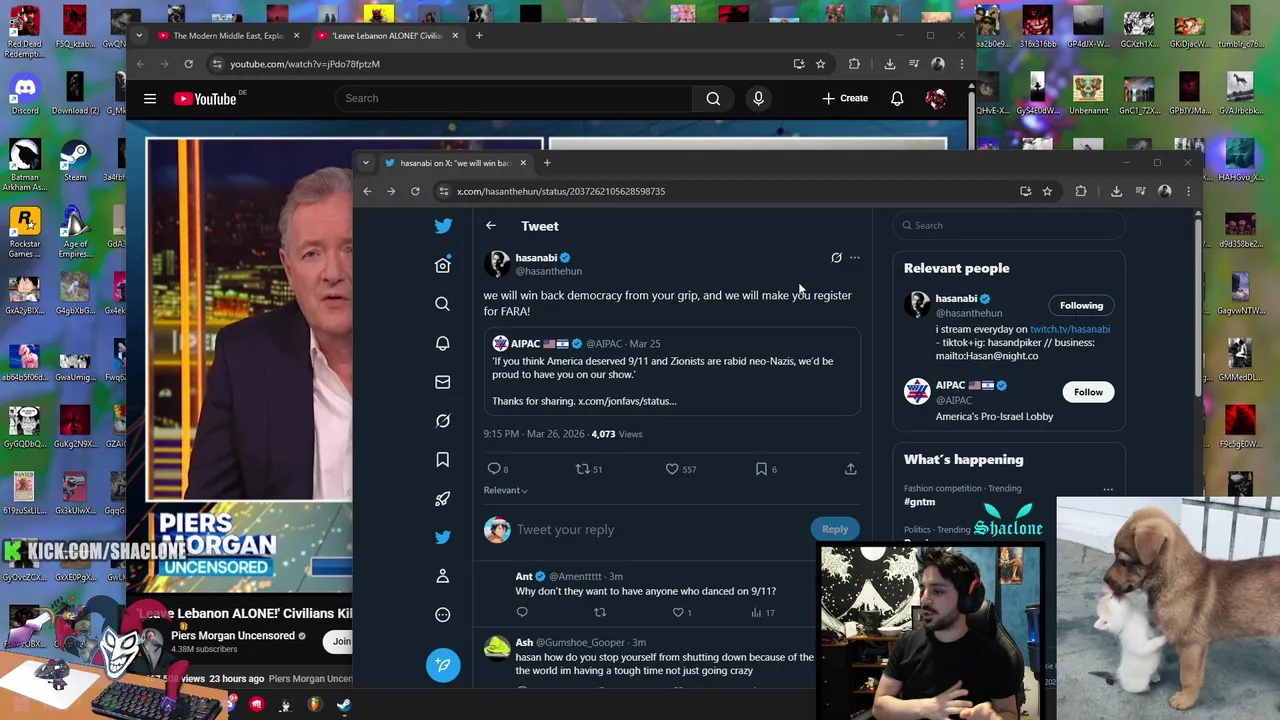Bookmark the X page with star icon
The image size is (1280, 720).
tap(1047, 191)
